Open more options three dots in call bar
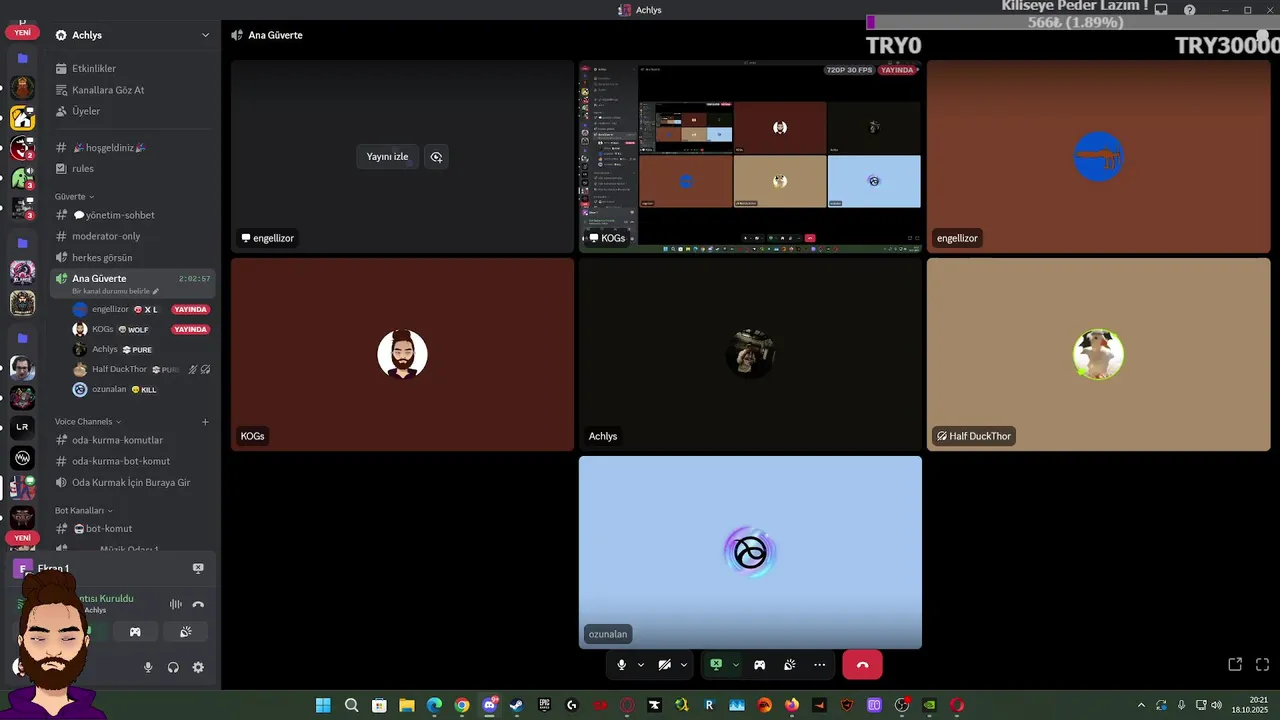This screenshot has width=1280, height=720. pos(820,665)
